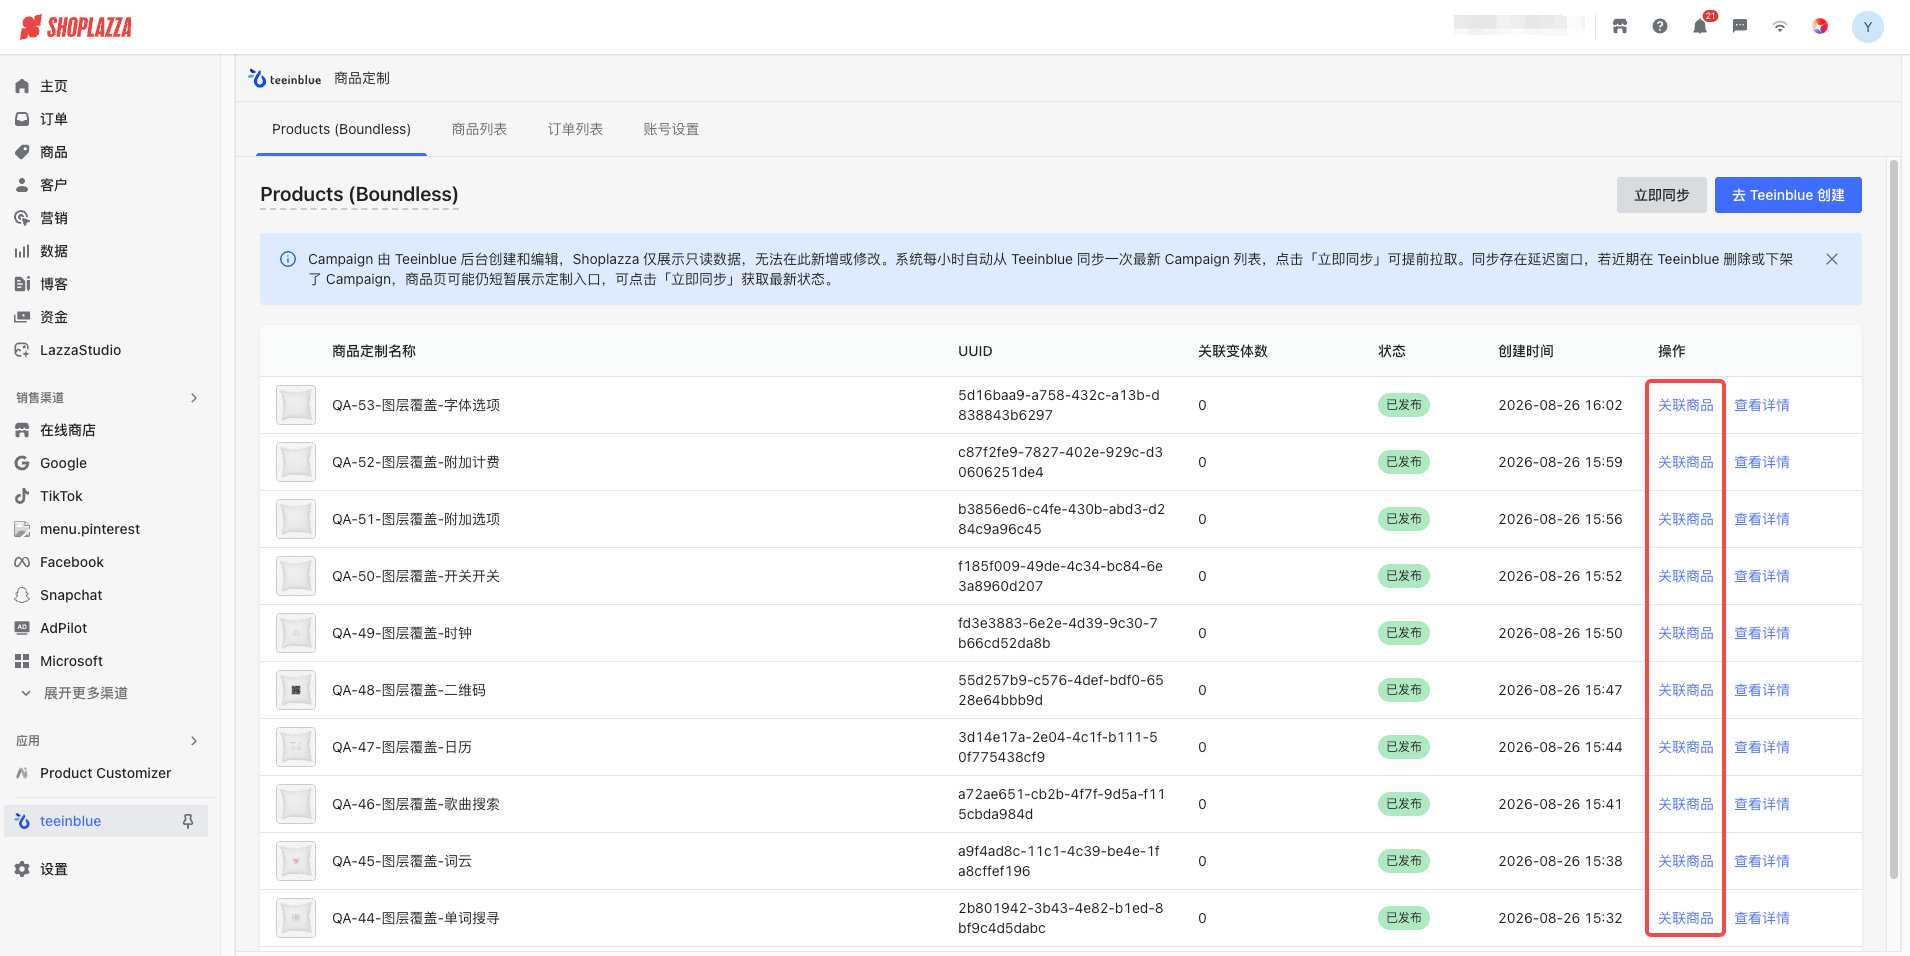Expand the 销售渠道 section arrow
The width and height of the screenshot is (1910, 956).
194,398
